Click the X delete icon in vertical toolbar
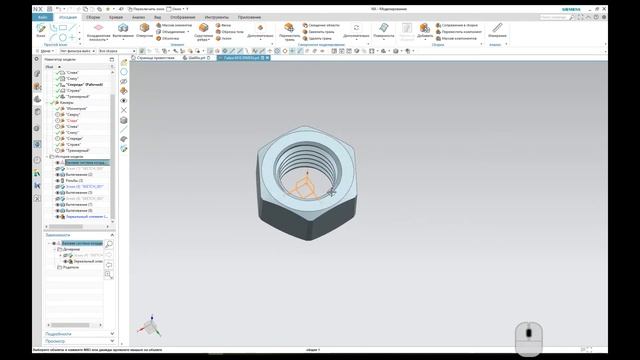640x360 pixels. pos(124,110)
